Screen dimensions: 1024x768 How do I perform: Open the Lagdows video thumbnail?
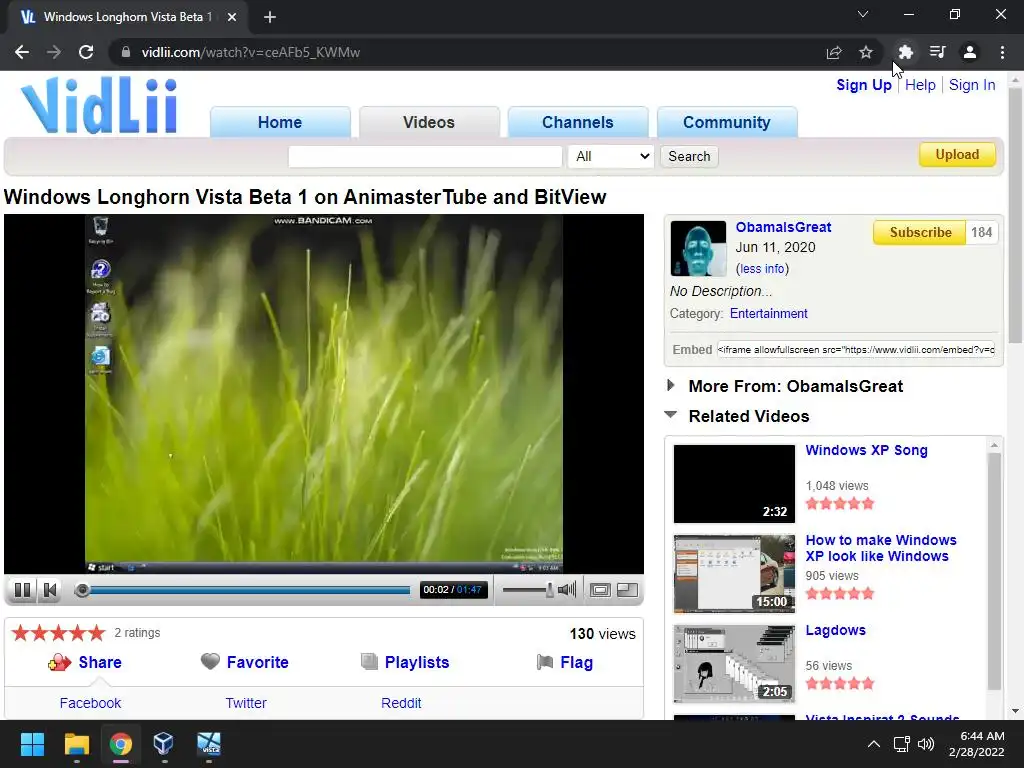(x=734, y=664)
